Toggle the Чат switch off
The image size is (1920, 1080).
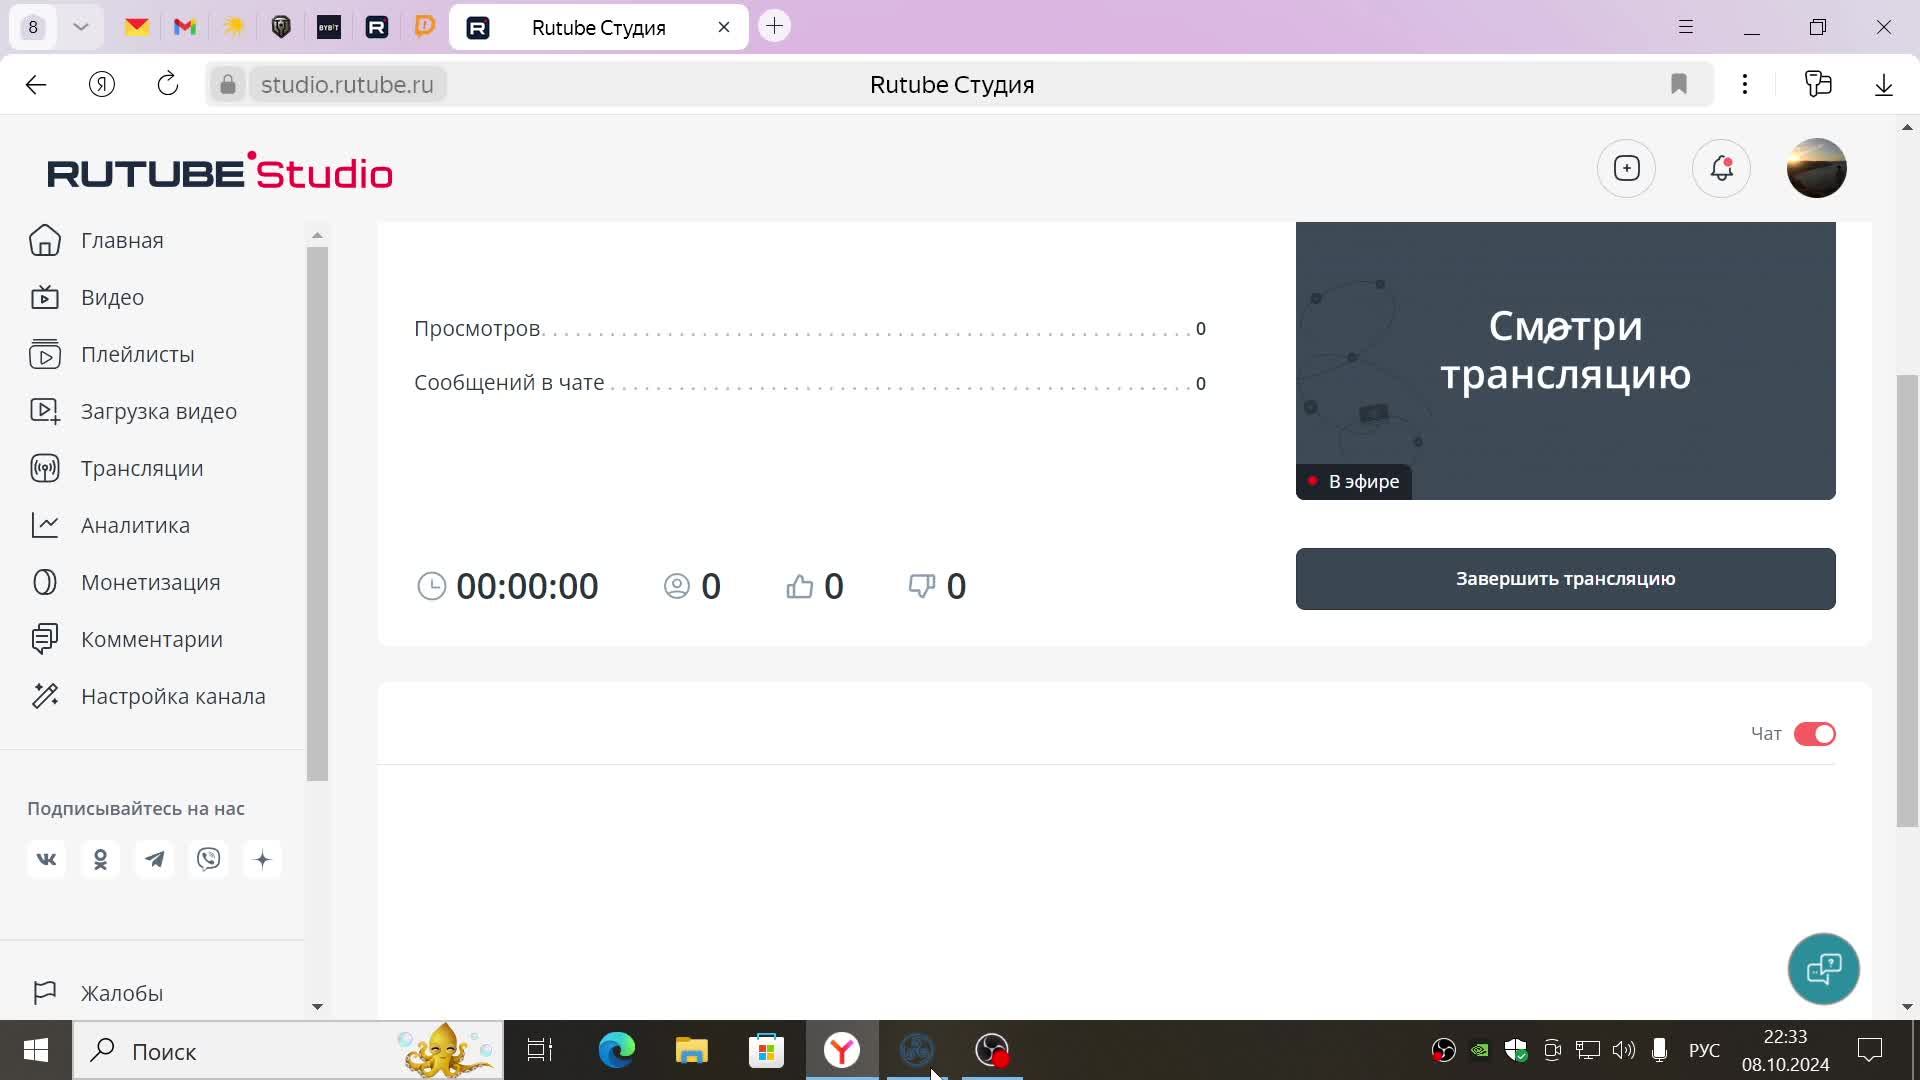pos(1814,734)
